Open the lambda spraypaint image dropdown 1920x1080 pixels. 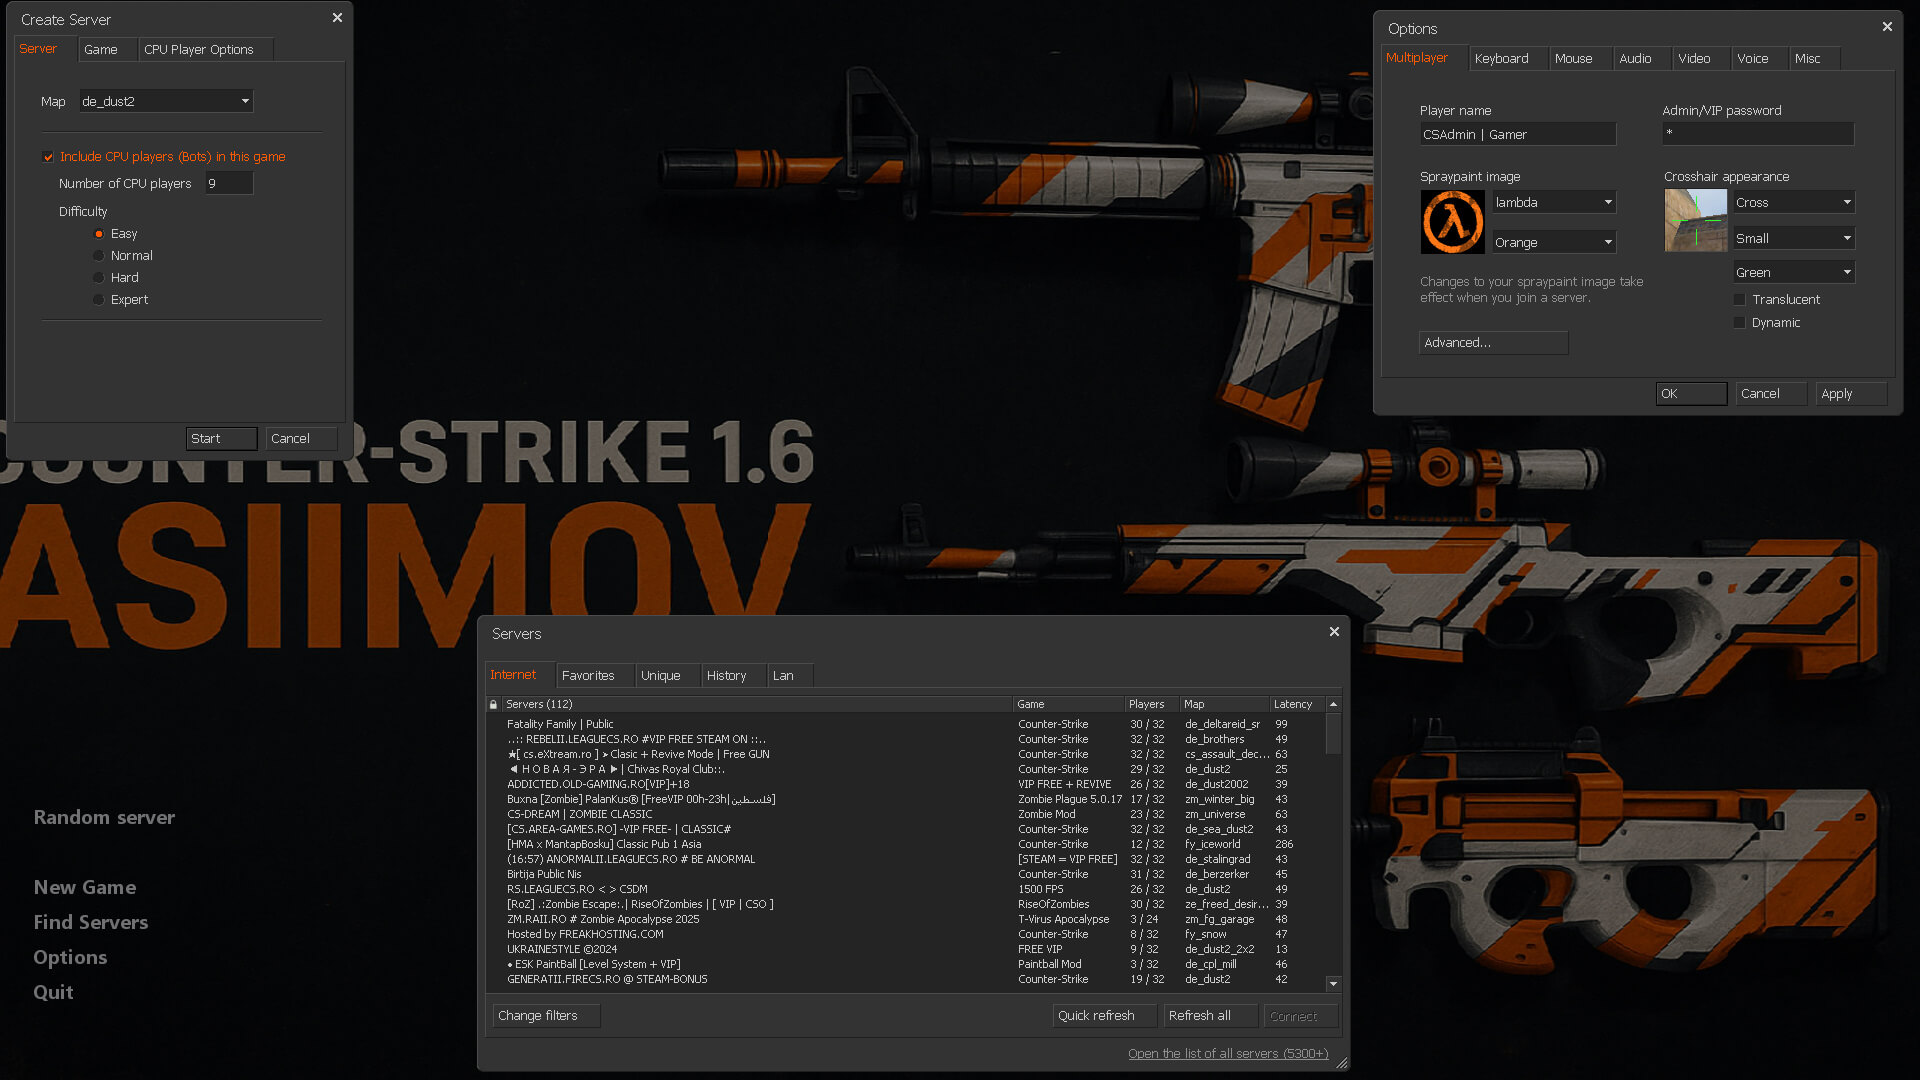click(x=1554, y=202)
